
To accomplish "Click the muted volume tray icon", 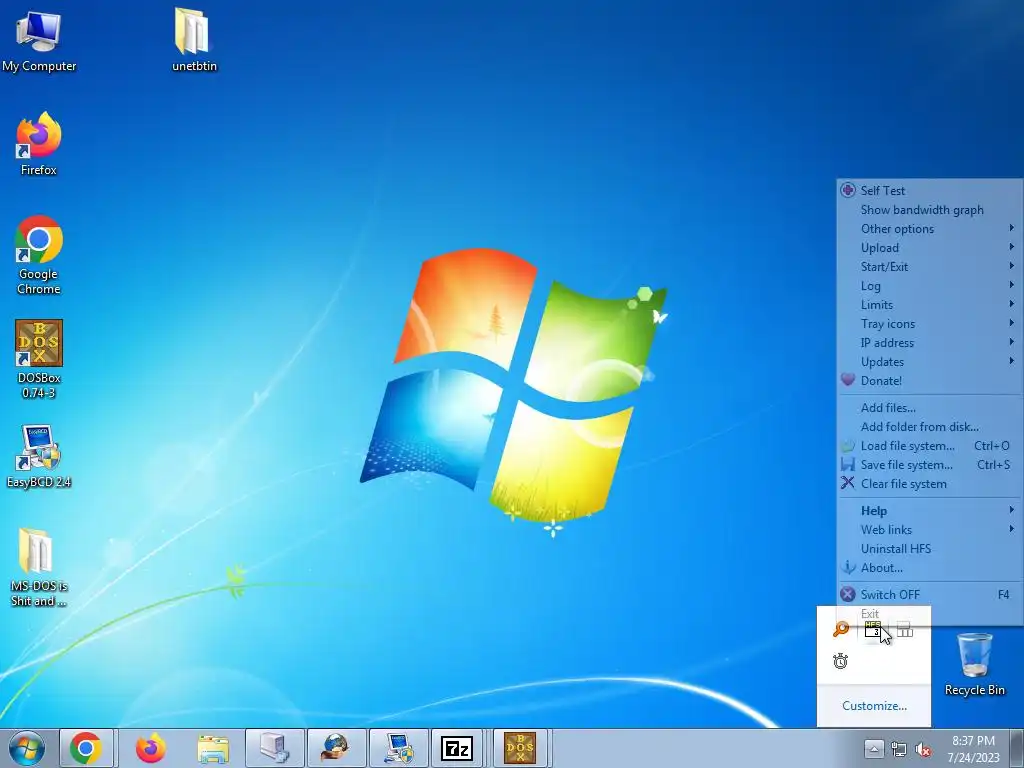I will point(923,750).
